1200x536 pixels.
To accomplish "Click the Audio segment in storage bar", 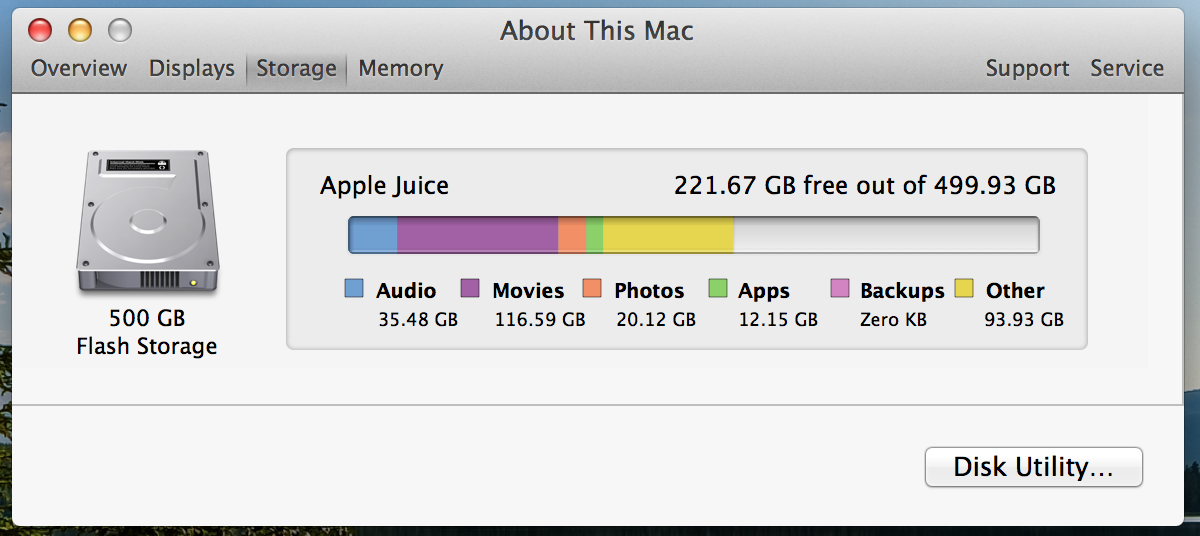I will tap(373, 235).
